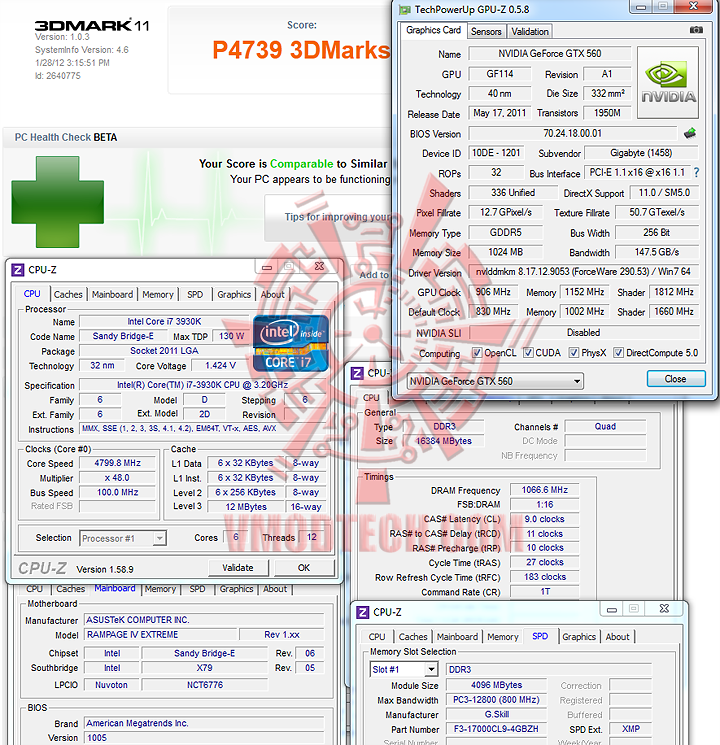Click the green PC Health Check cross
The height and width of the screenshot is (745, 720).
pyautogui.click(x=58, y=202)
